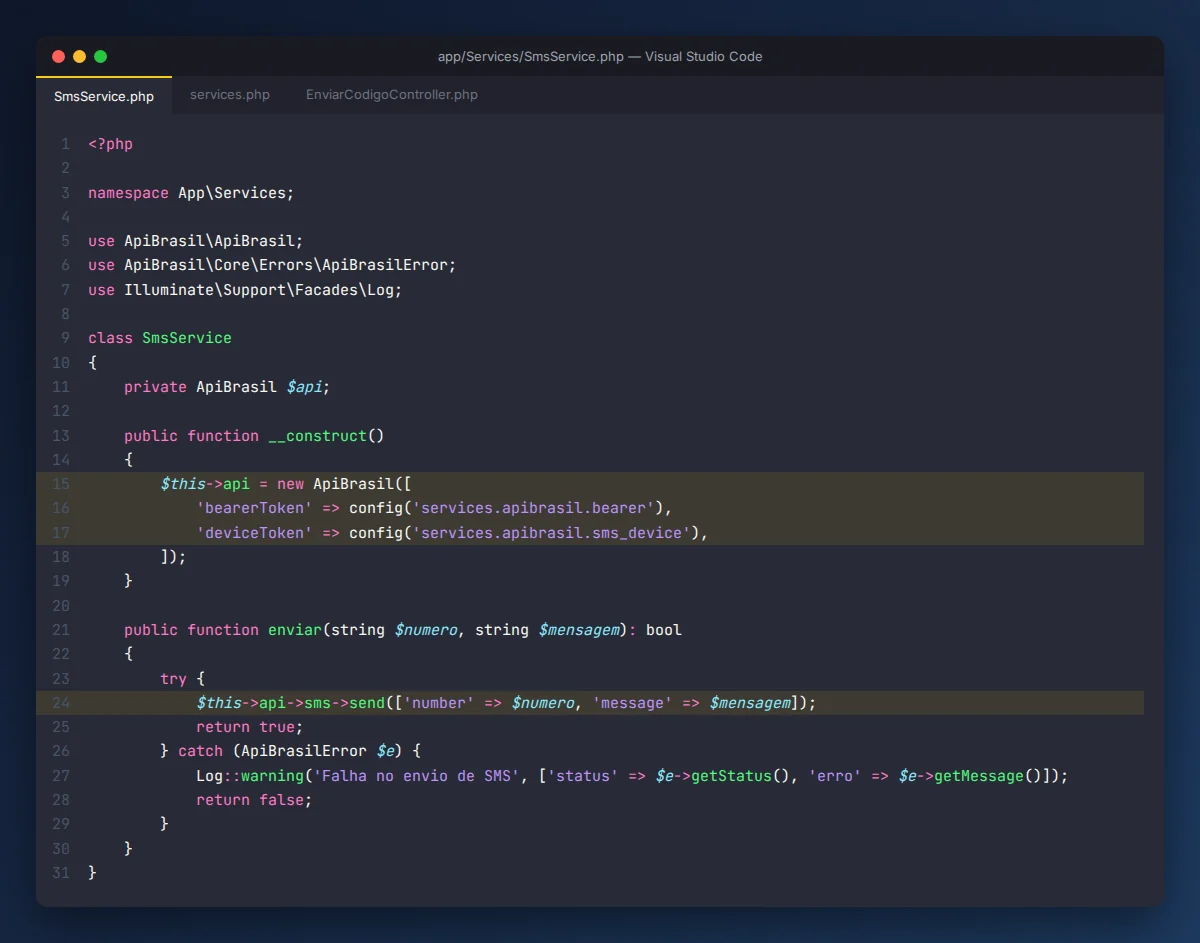Click the yellow minimize window button
Viewport: 1200px width, 943px height.
coord(79,57)
